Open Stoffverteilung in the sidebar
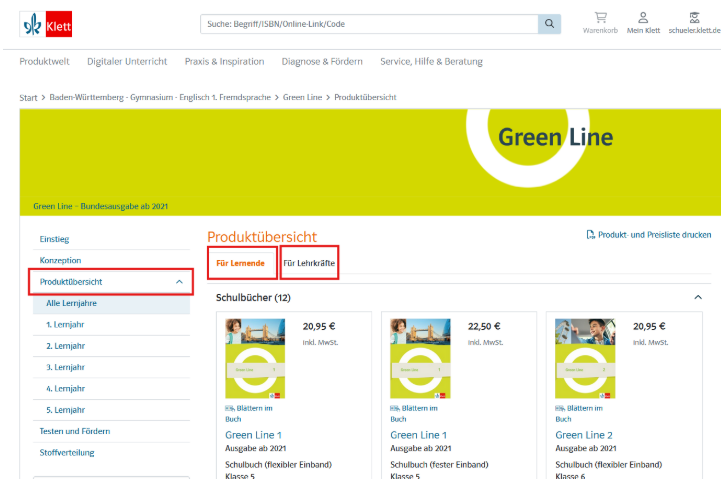 pos(67,452)
